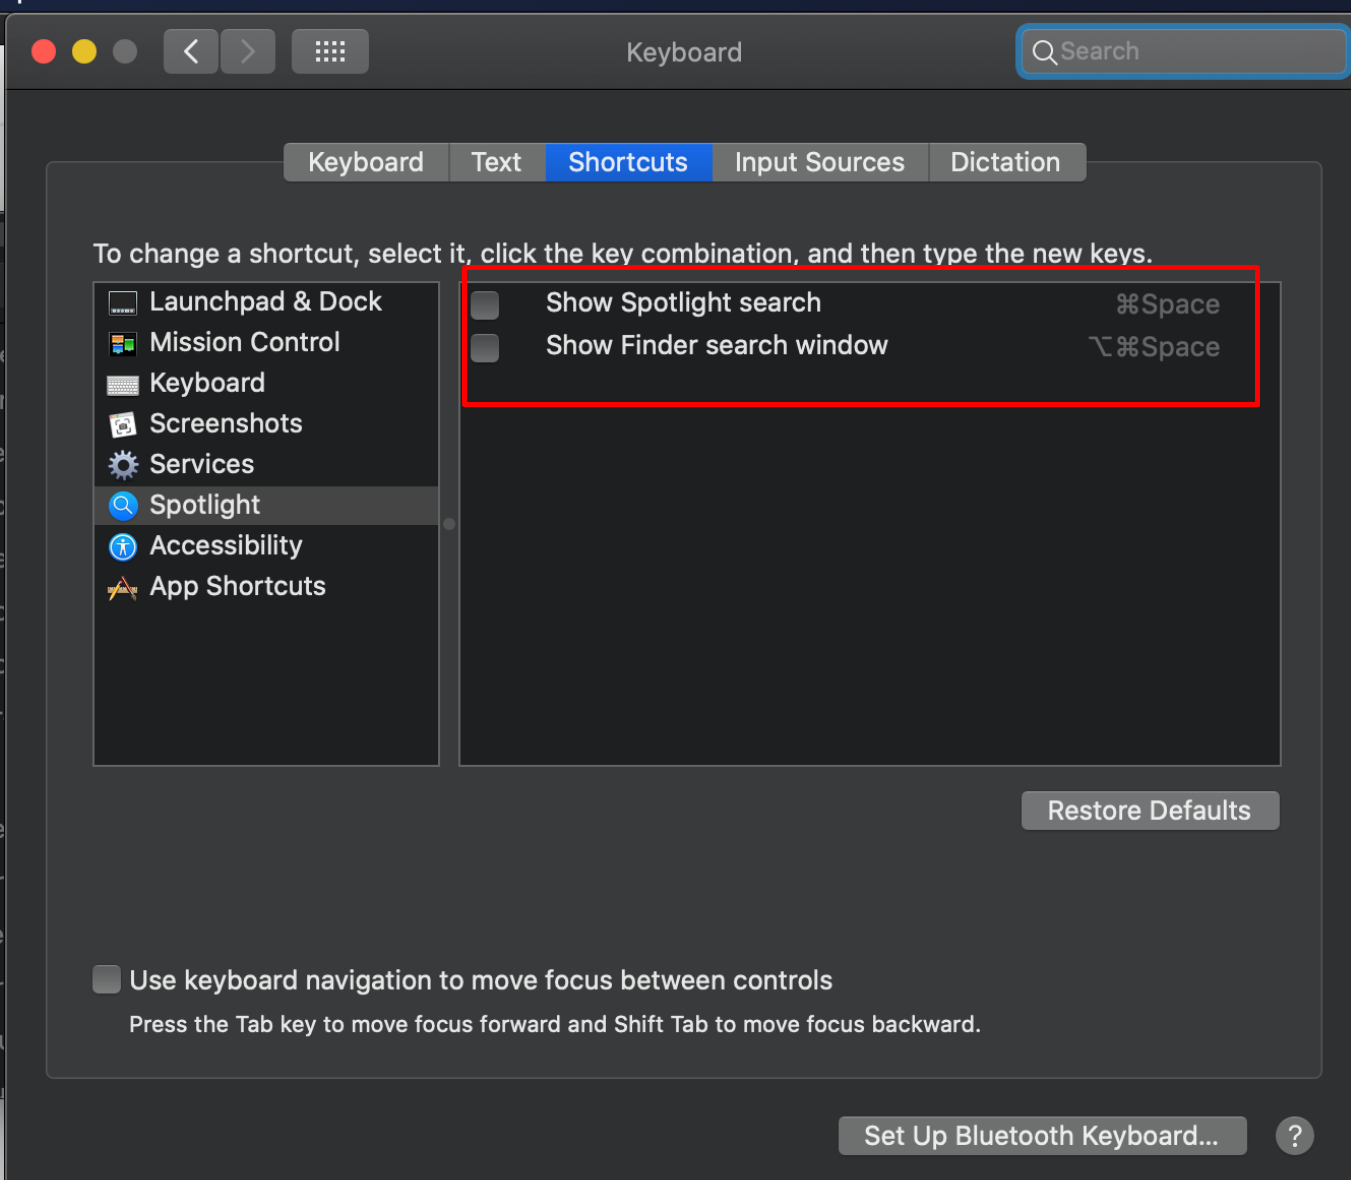
Task: Click the back navigation arrow
Action: click(191, 51)
